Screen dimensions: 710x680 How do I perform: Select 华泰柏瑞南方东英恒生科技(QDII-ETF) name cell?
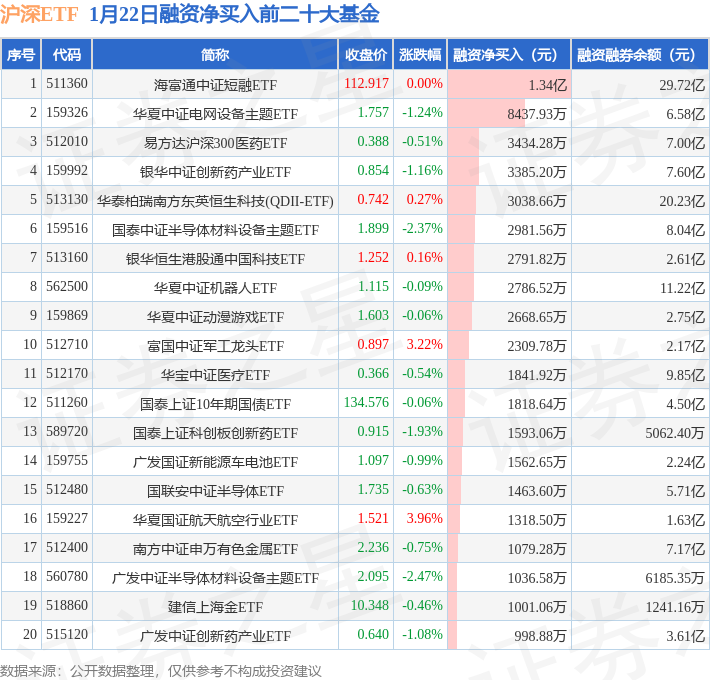215,201
